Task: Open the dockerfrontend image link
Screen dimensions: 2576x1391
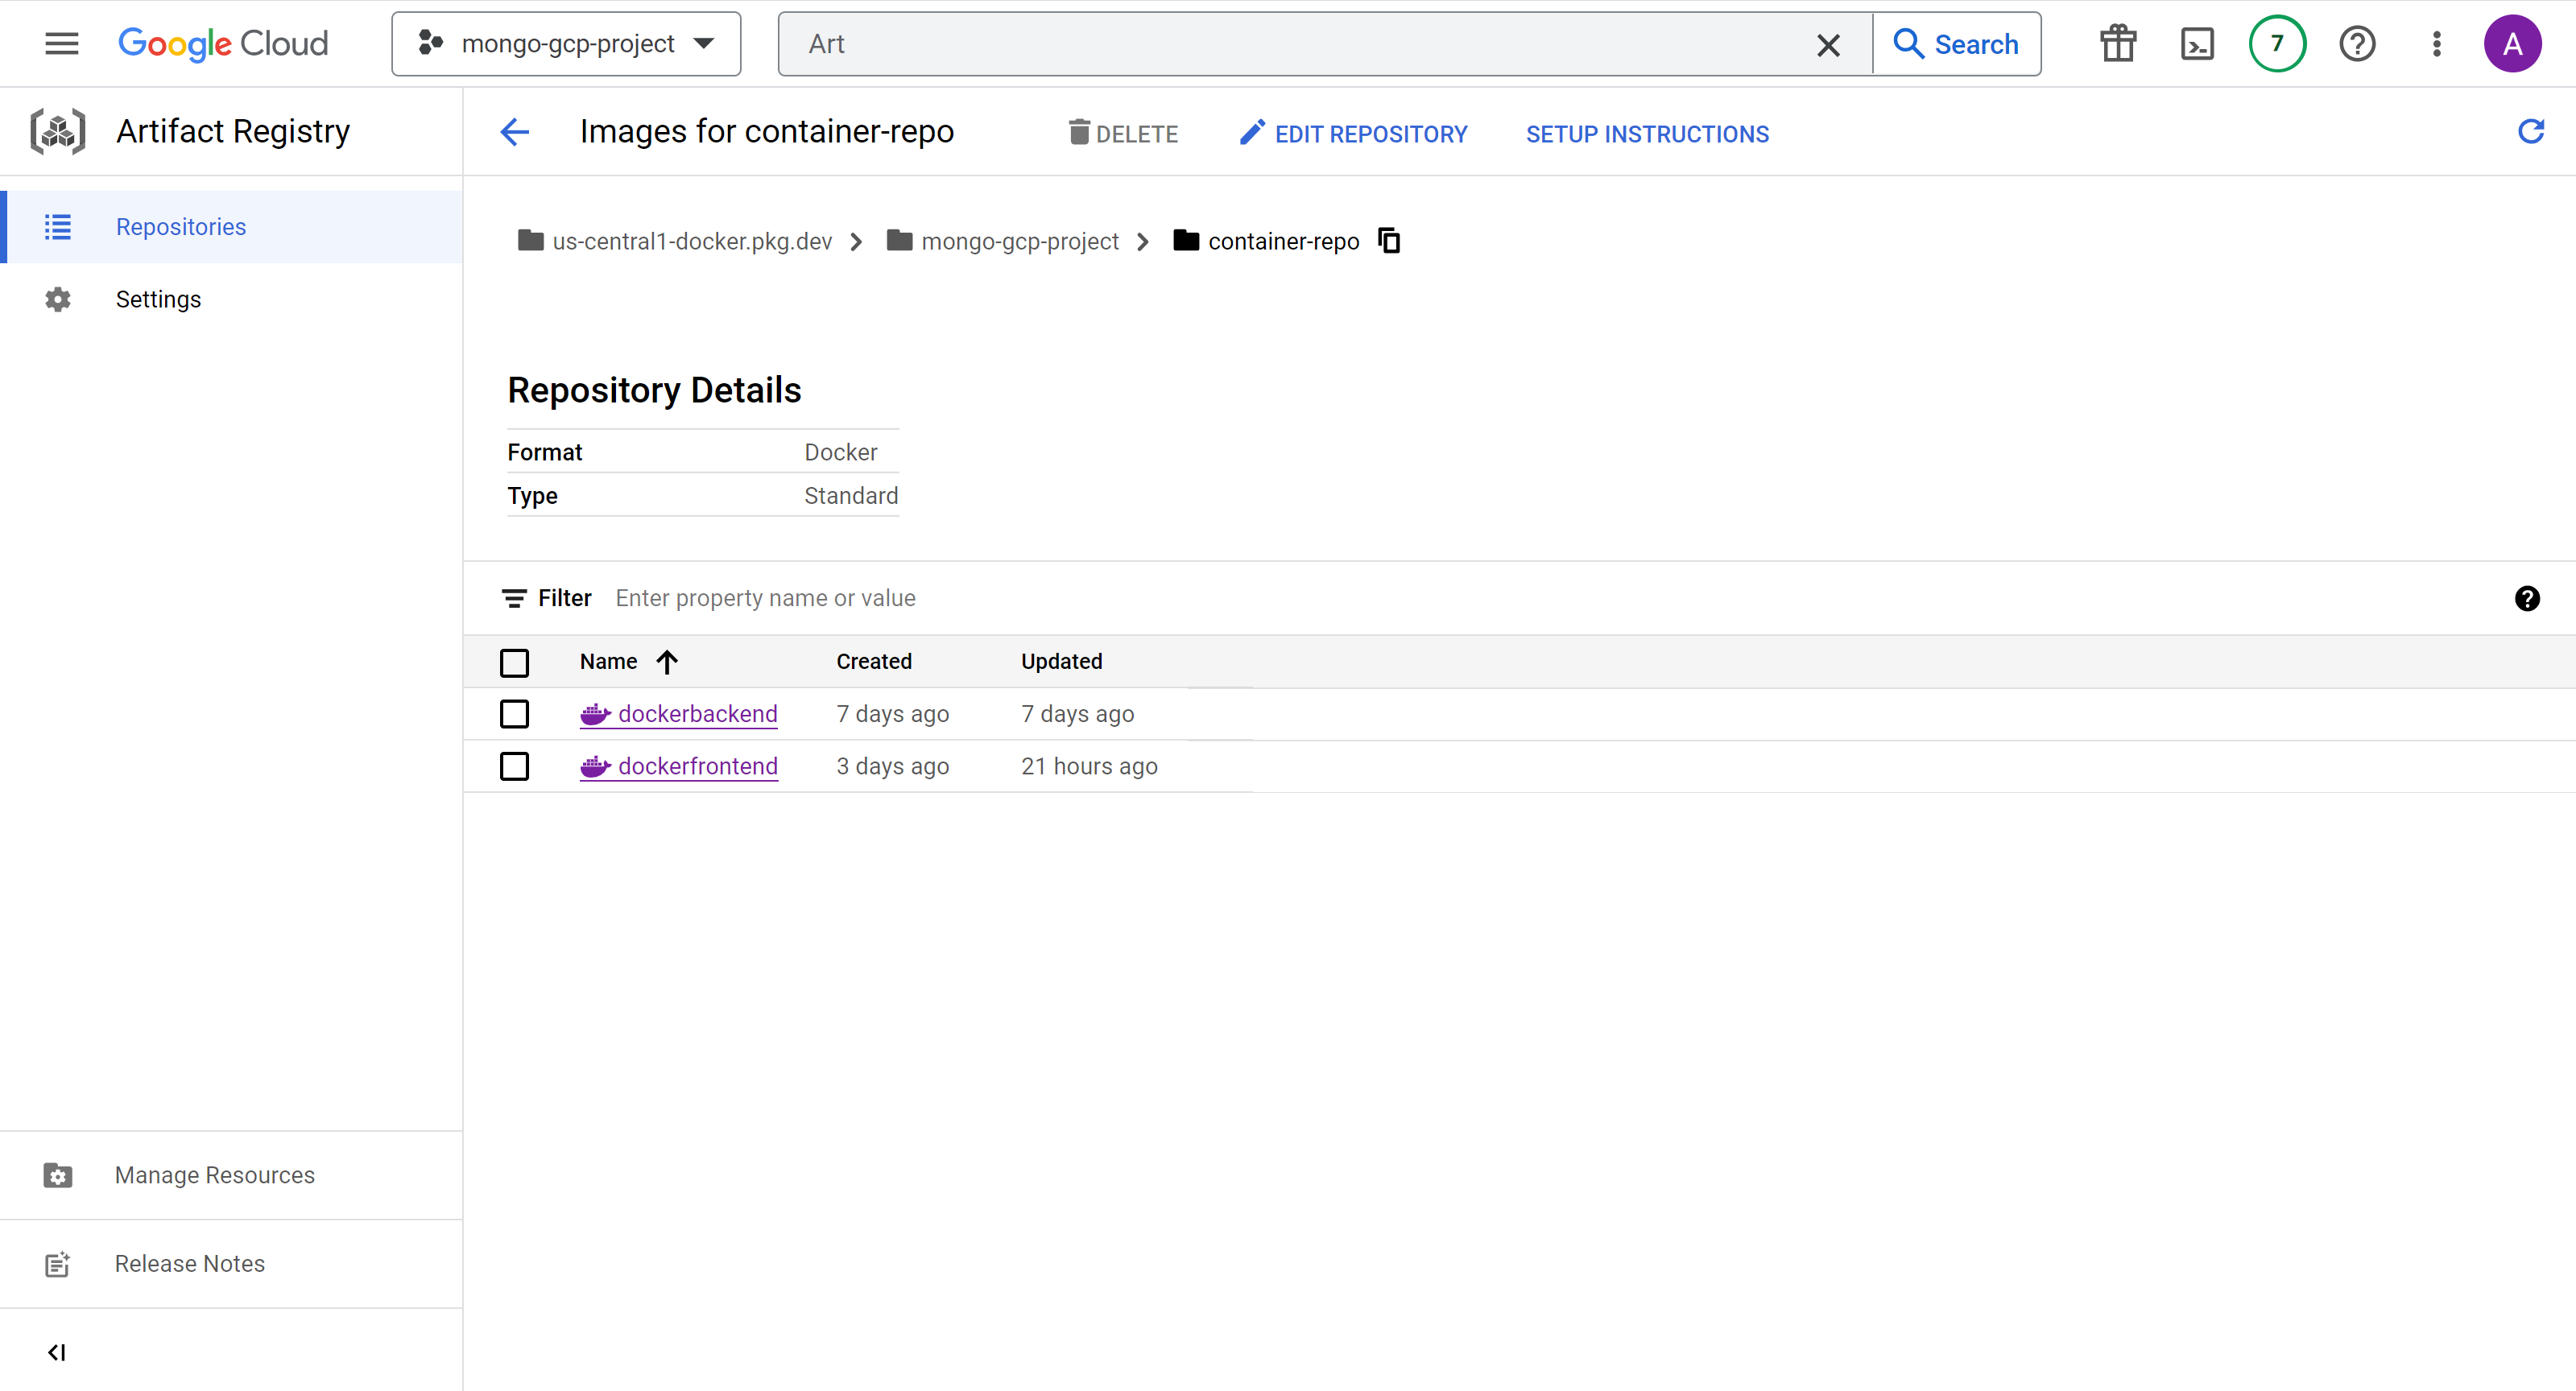Action: pyautogui.click(x=697, y=766)
